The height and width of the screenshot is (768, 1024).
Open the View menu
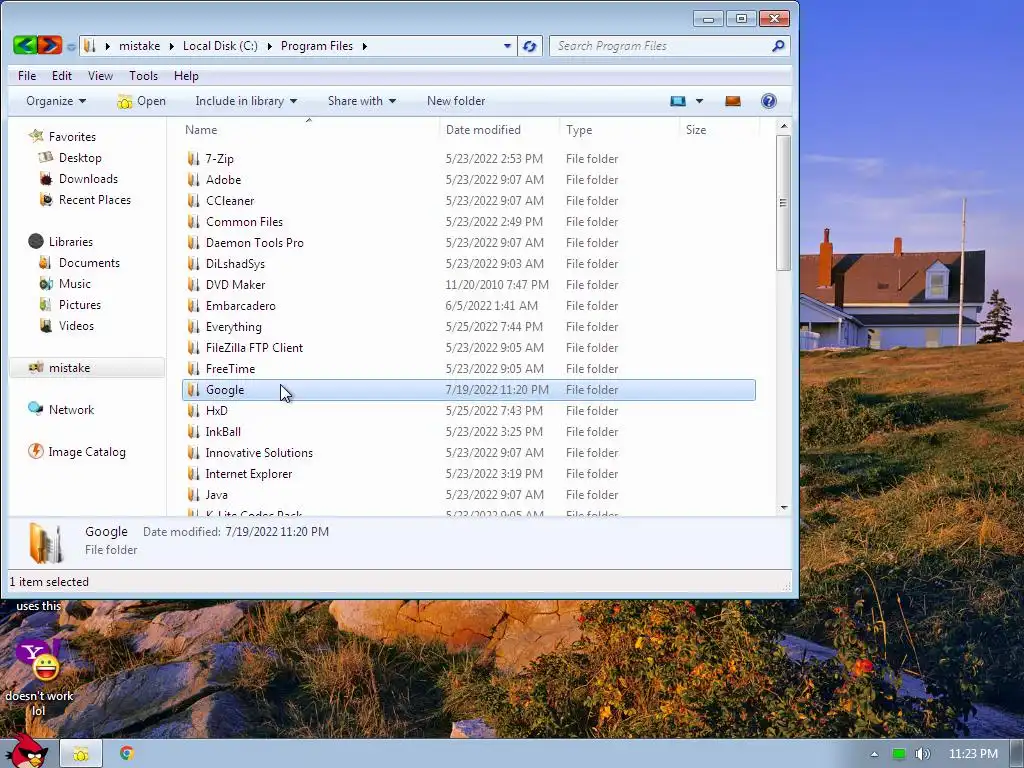click(100, 76)
